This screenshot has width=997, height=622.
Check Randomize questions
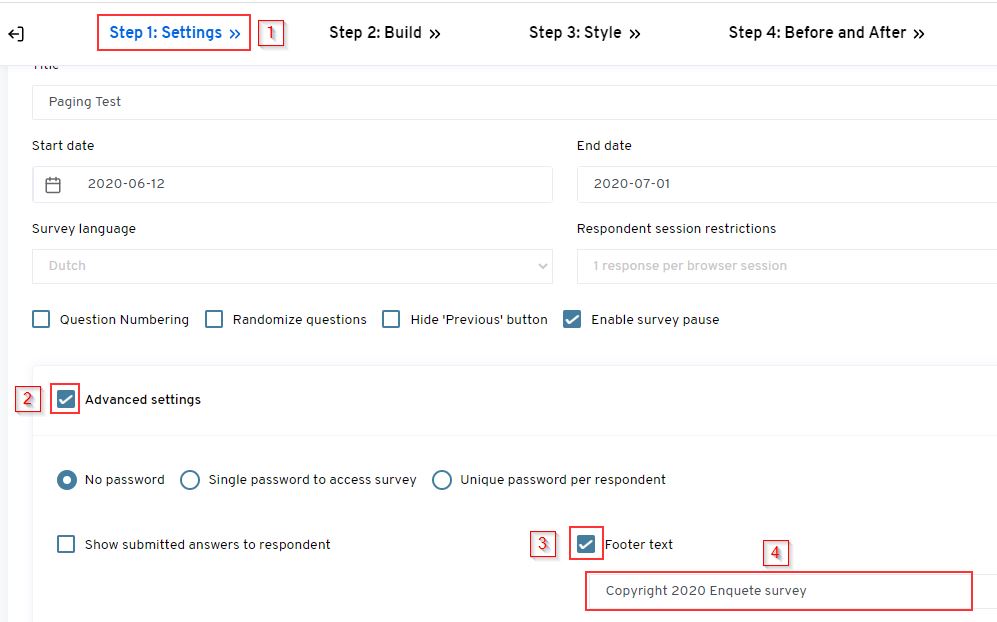pyautogui.click(x=214, y=319)
